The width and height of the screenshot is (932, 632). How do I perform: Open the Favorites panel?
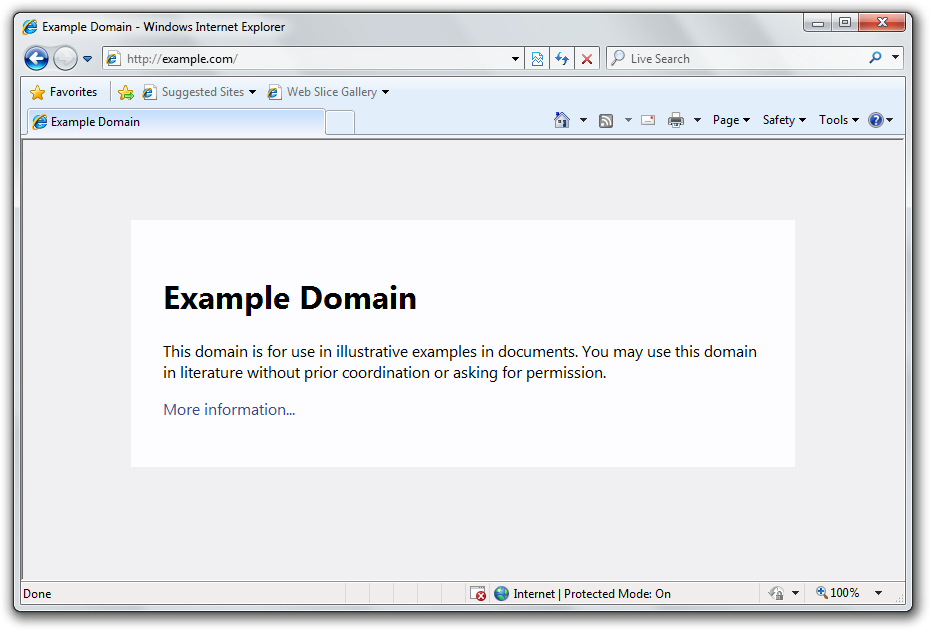pos(64,92)
